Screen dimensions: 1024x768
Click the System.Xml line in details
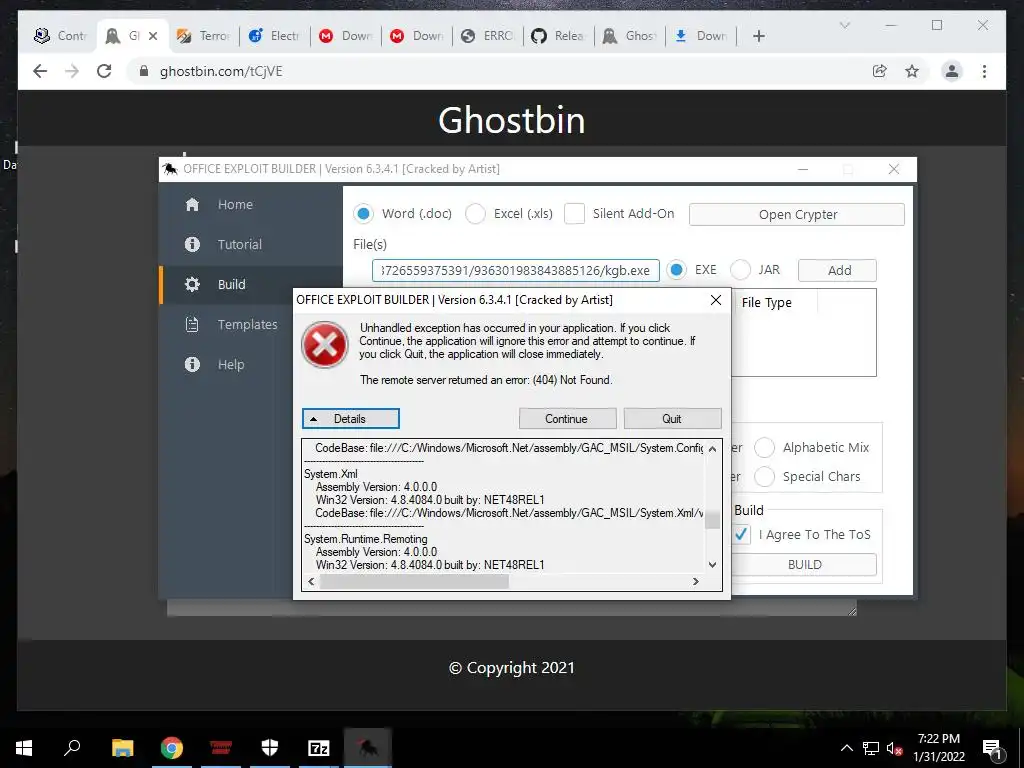pos(330,474)
